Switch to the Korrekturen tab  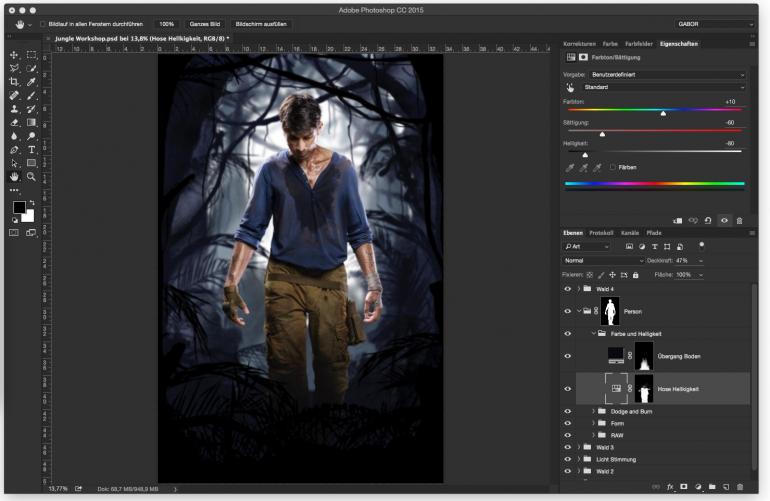[x=579, y=44]
